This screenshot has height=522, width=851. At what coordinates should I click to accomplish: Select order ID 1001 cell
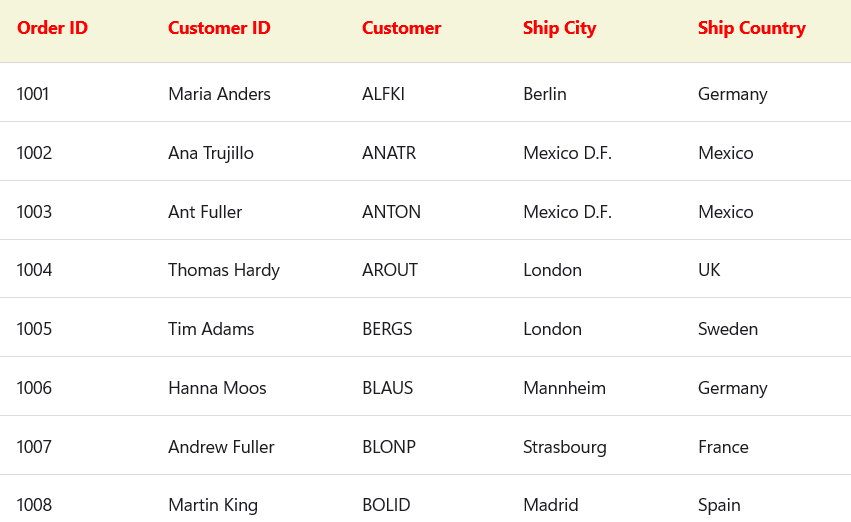pos(33,94)
